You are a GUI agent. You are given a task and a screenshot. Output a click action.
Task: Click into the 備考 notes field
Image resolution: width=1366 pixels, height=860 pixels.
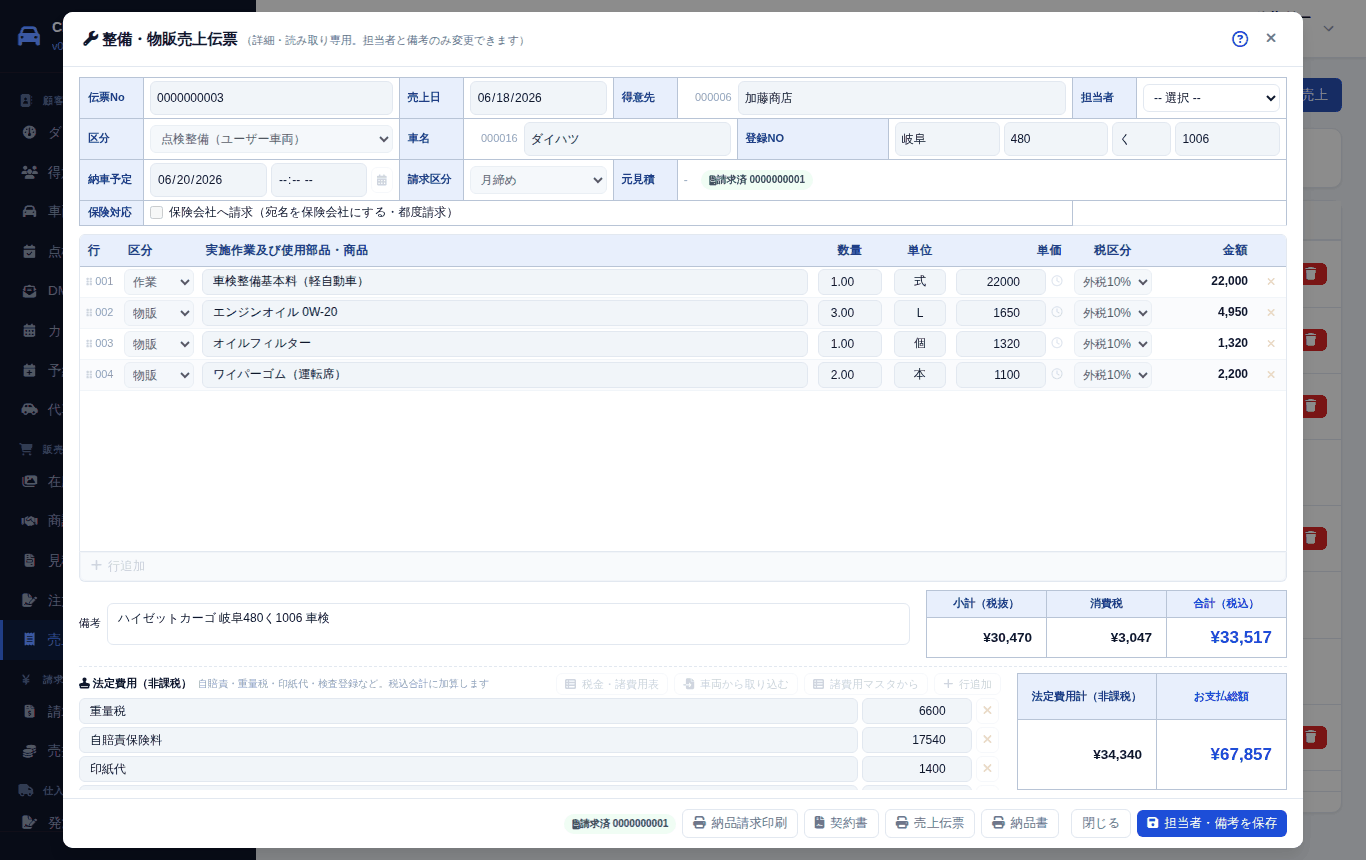click(x=508, y=624)
